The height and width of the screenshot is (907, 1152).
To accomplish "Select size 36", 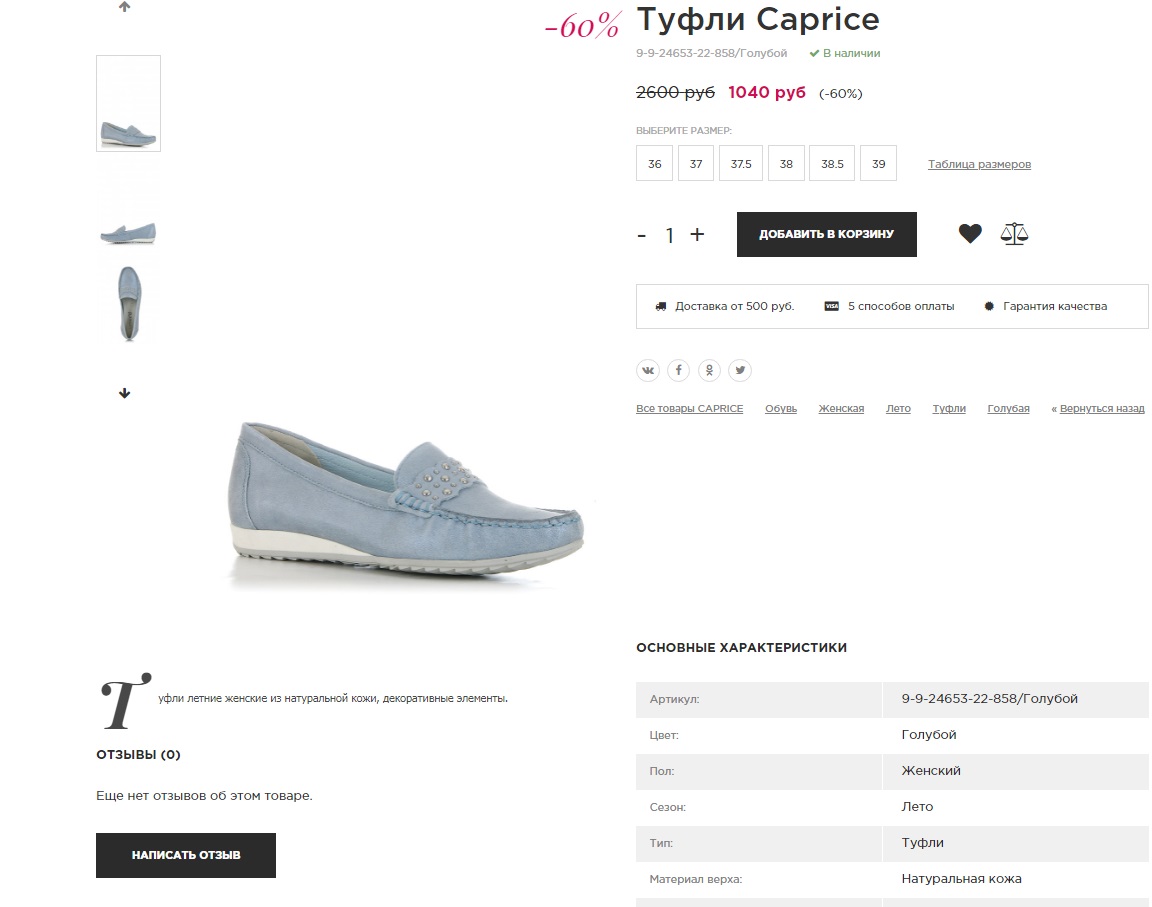I will (655, 164).
